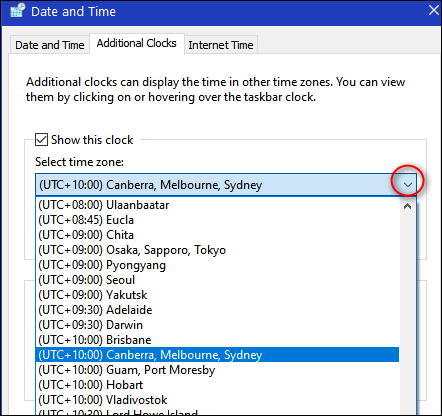The width and height of the screenshot is (442, 416).
Task: Select Guam, Port Moresby time zone
Action: (x=217, y=370)
